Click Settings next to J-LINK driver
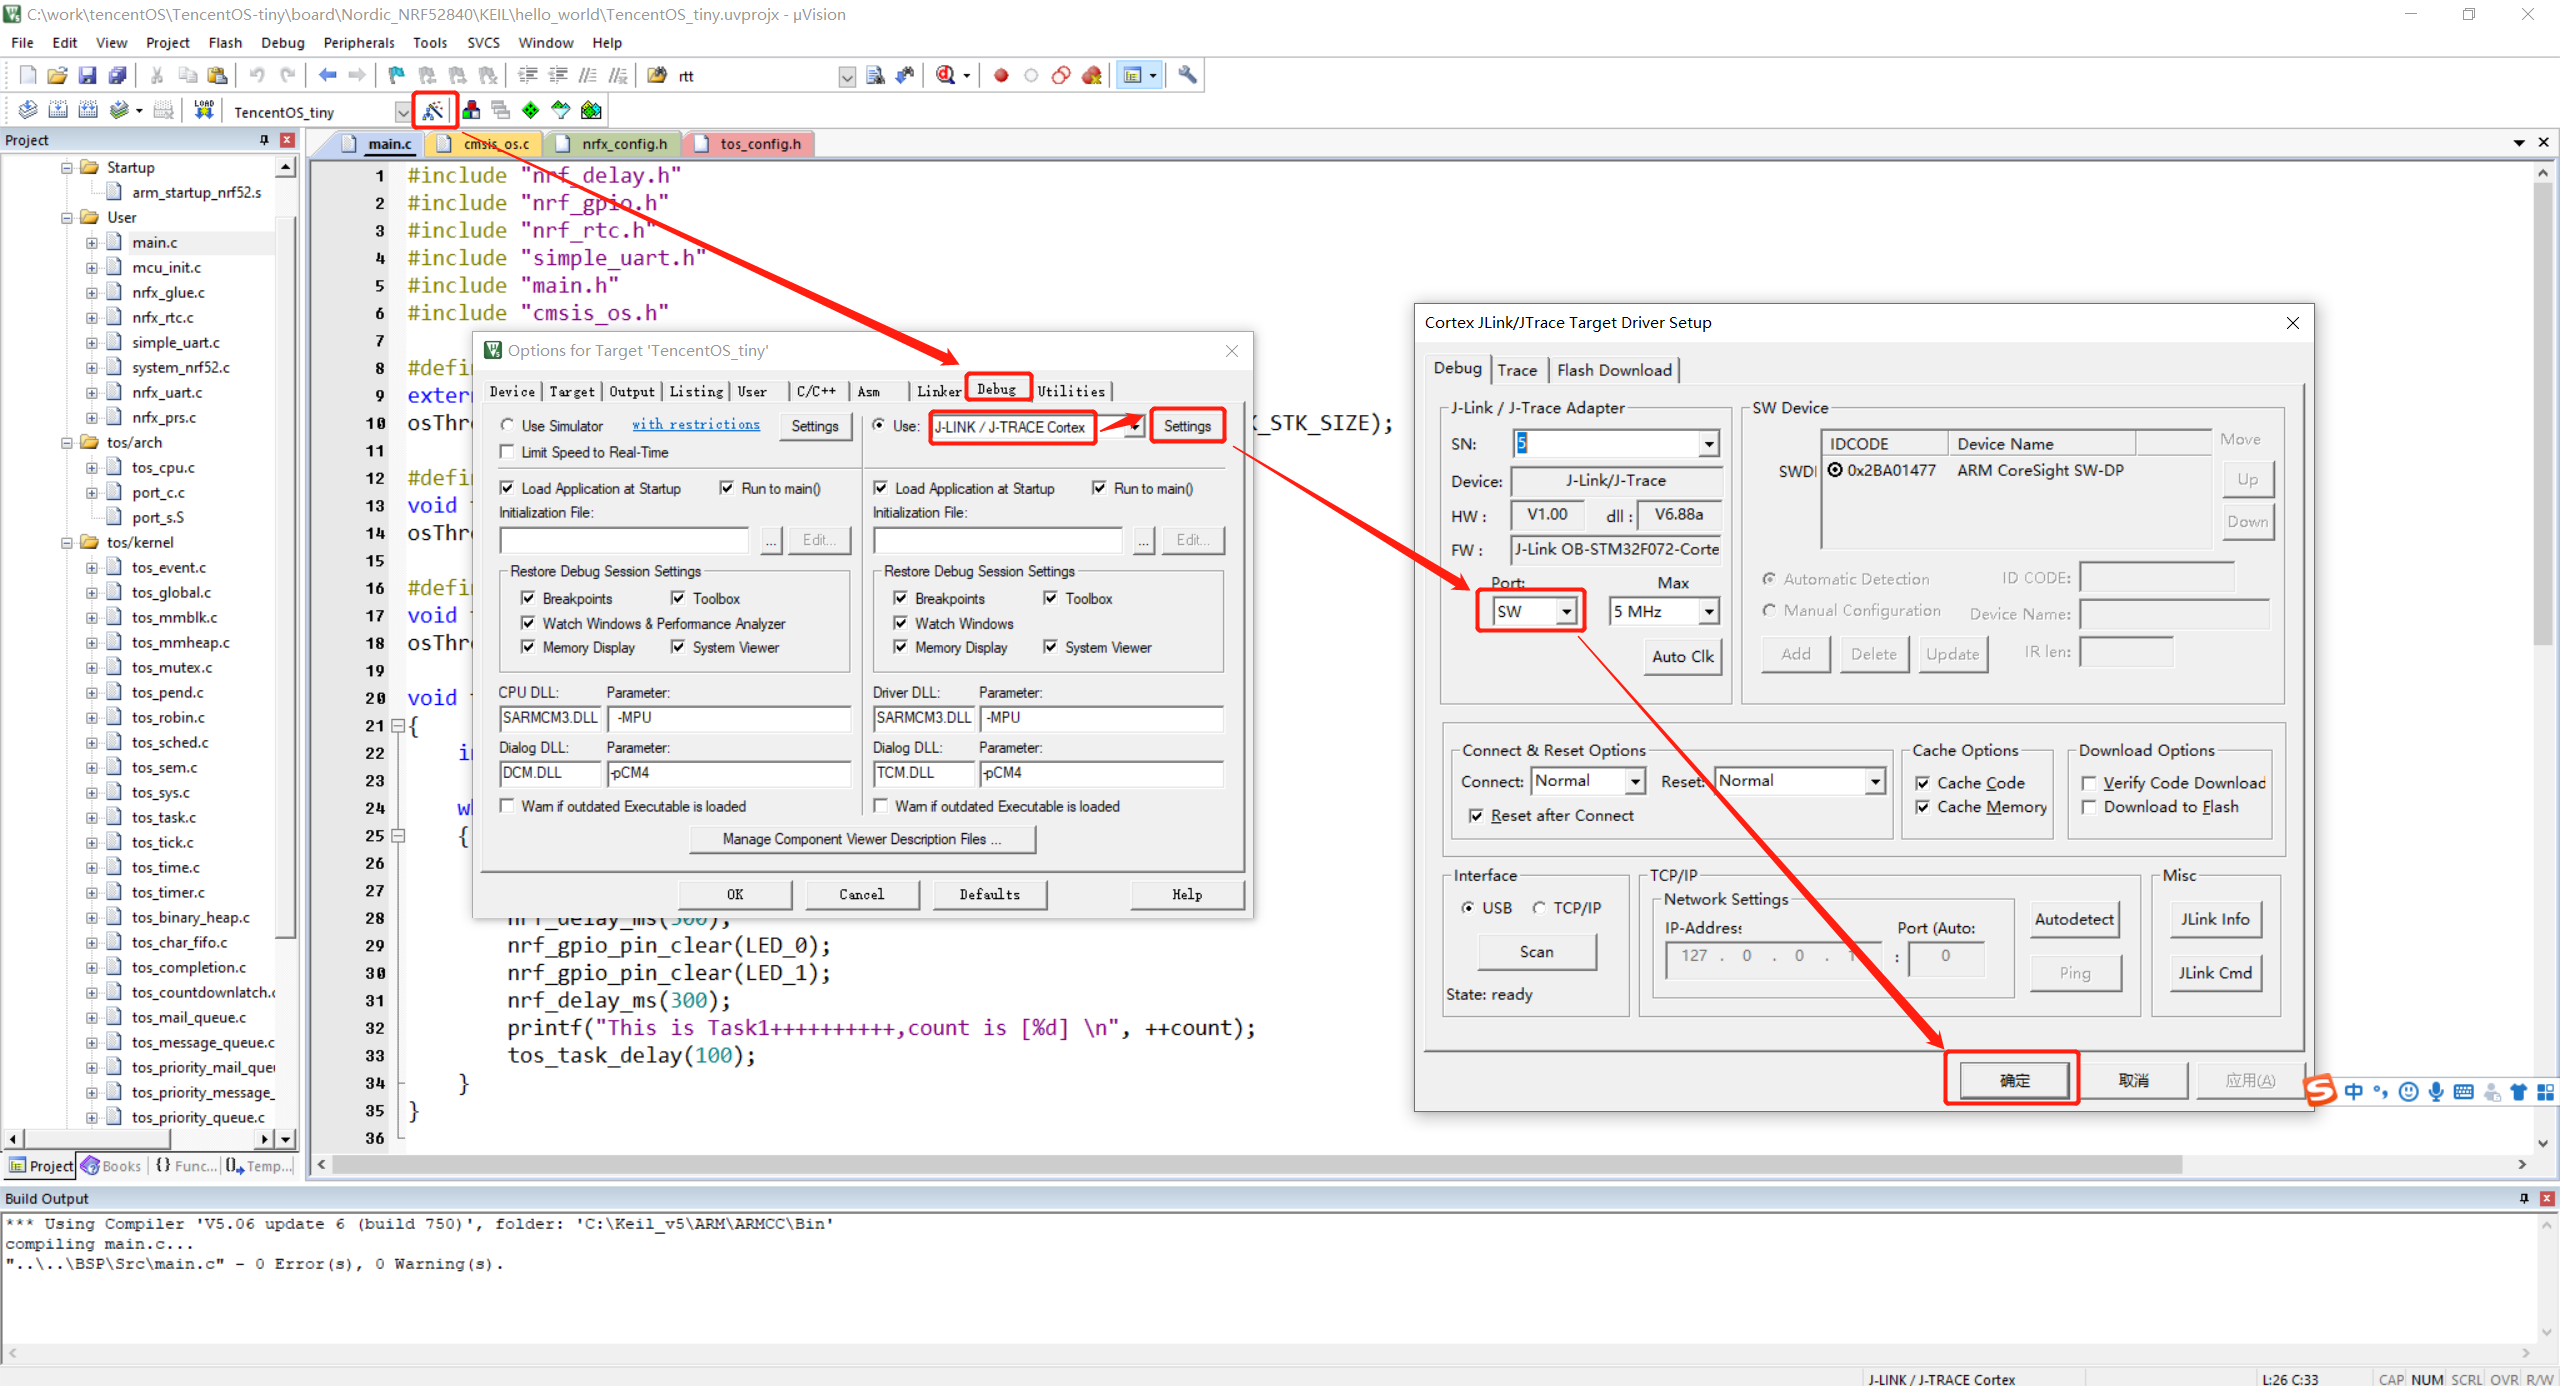The height and width of the screenshot is (1386, 2560). (x=1187, y=426)
